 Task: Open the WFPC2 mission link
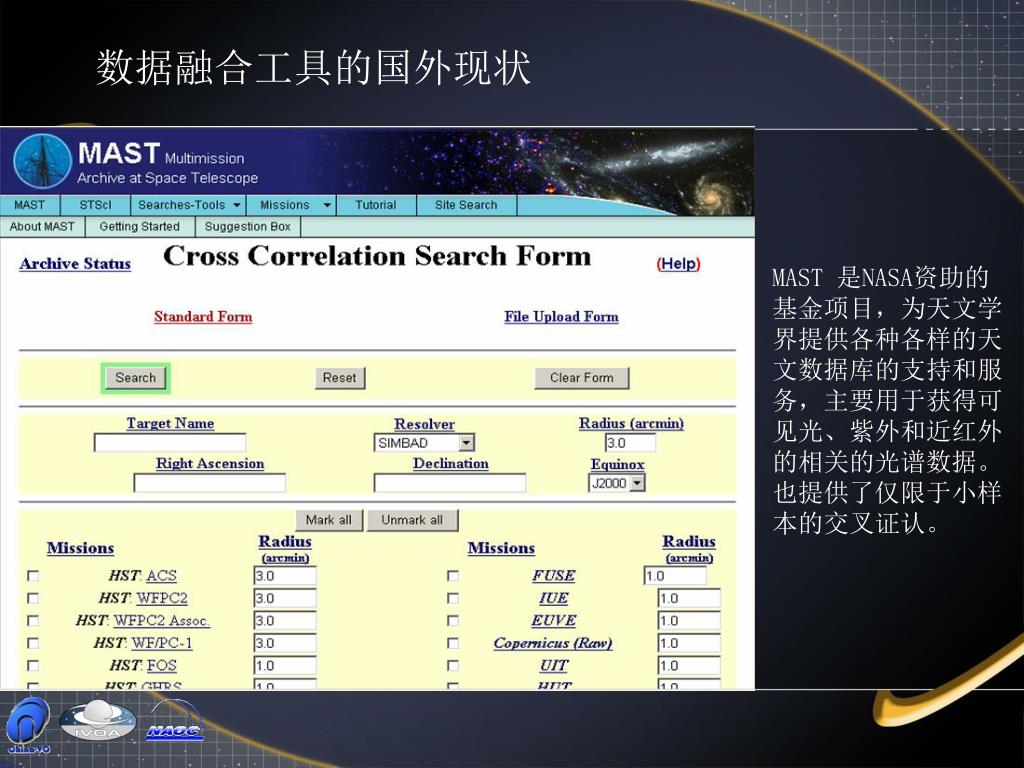pos(162,598)
